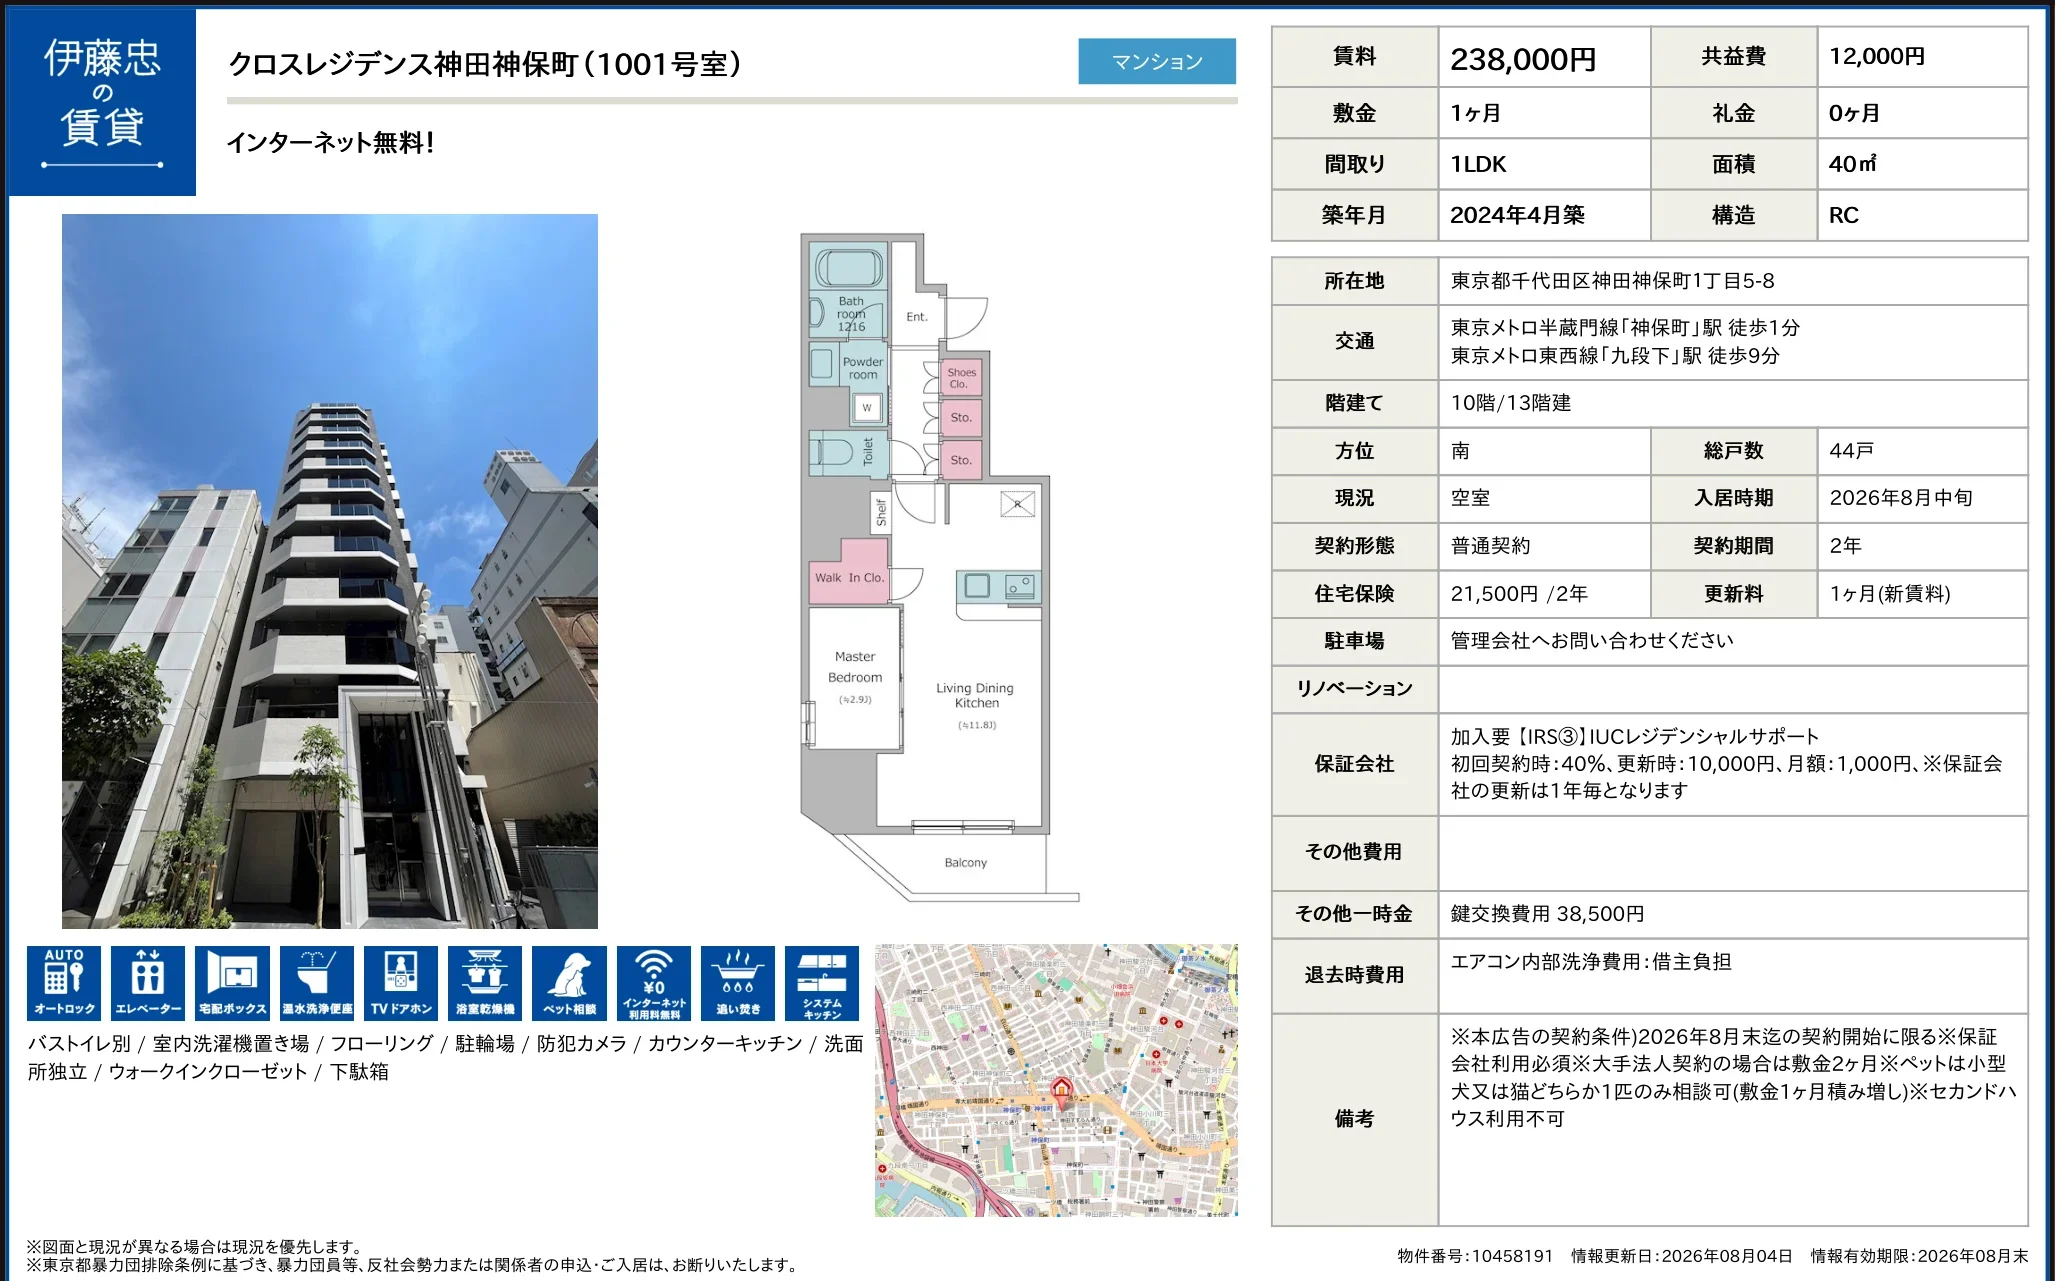Select the 宅配ボックス delivery box icon
Viewport: 2056px width, 1281px height.
click(x=232, y=983)
